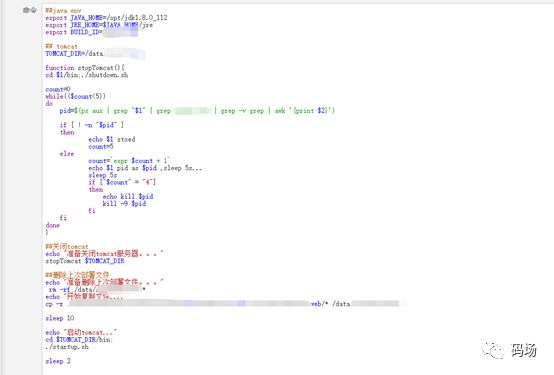The image size is (554, 375).
Task: Click the "sleep 5s" line
Action: [x=102, y=175]
